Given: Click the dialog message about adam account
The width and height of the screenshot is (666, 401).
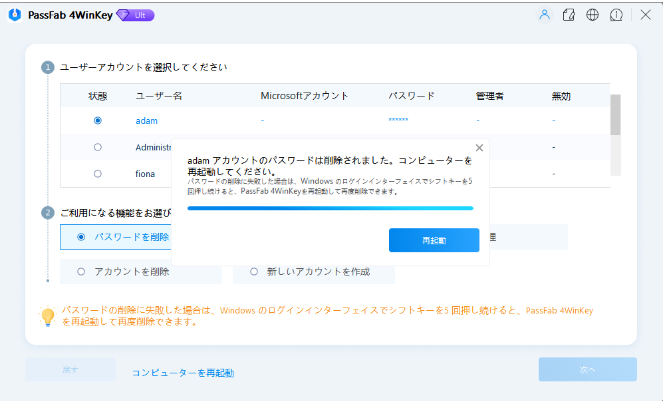Looking at the screenshot, I should [330, 166].
